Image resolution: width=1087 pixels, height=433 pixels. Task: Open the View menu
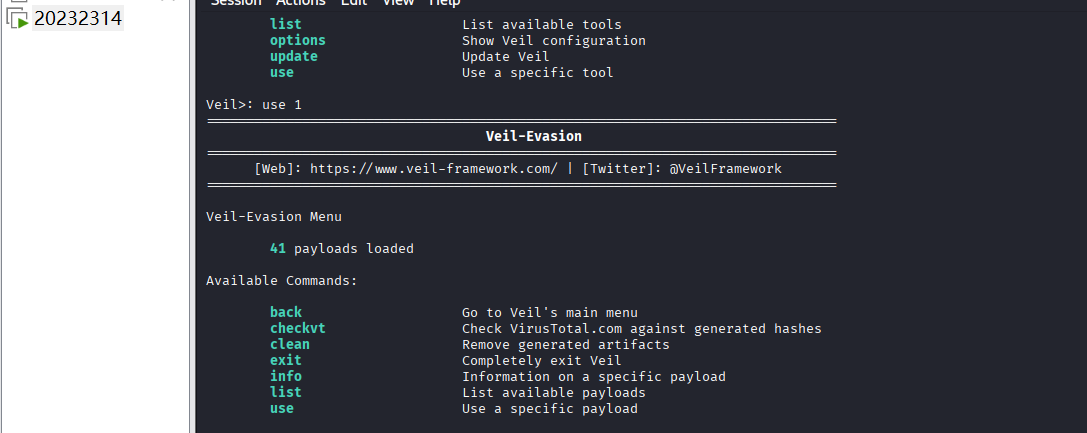click(398, 3)
